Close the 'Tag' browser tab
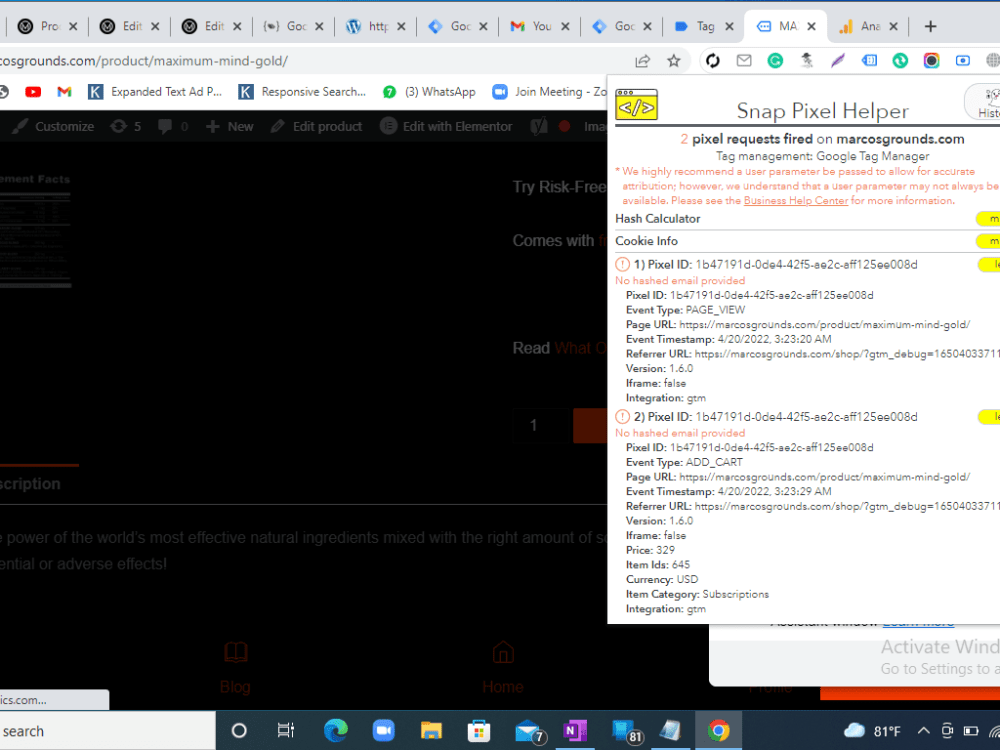This screenshot has width=1000, height=750. tap(730, 26)
